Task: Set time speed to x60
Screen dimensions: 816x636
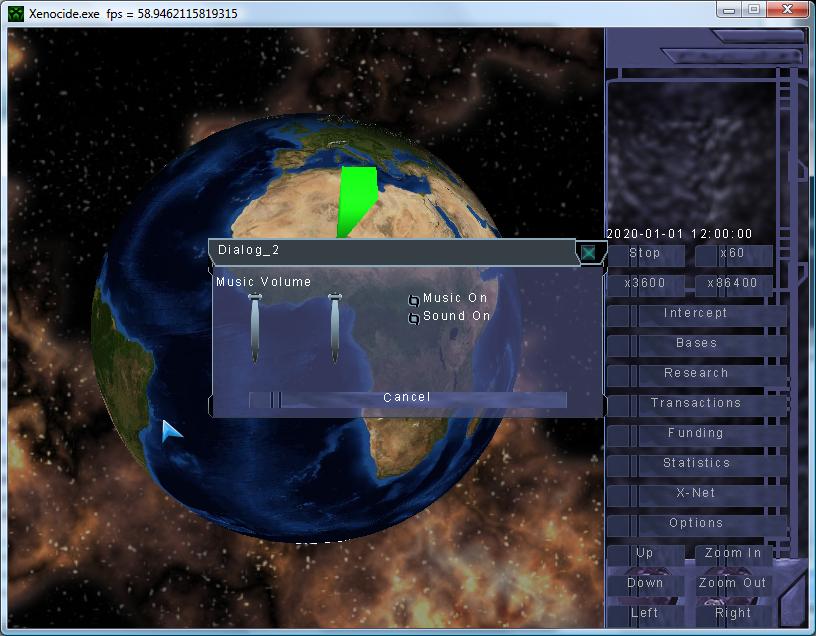Action: pos(733,255)
